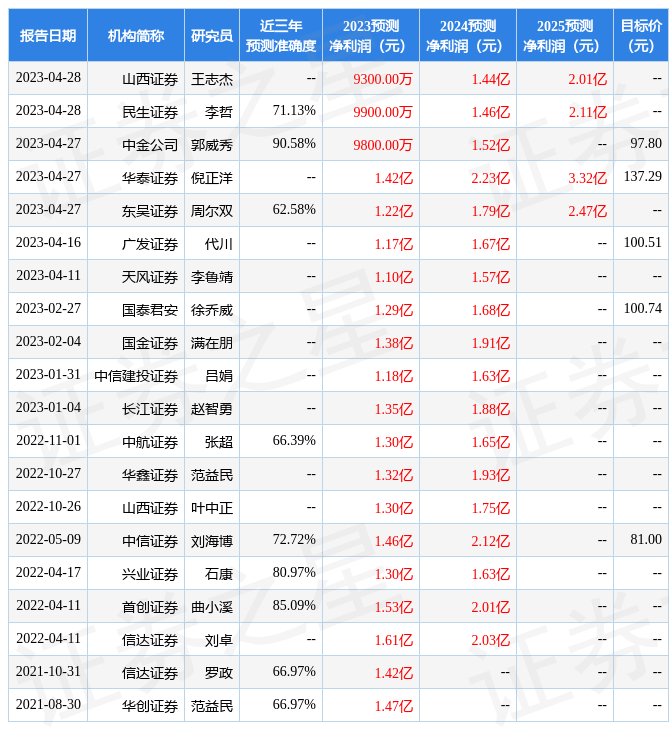Select researcher 刘卓 cell
The image size is (669, 730).
212,641
